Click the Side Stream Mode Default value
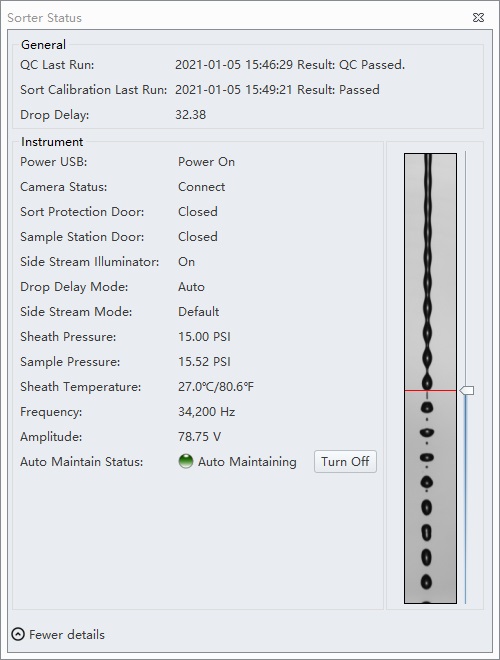This screenshot has width=500, height=660. 199,311
